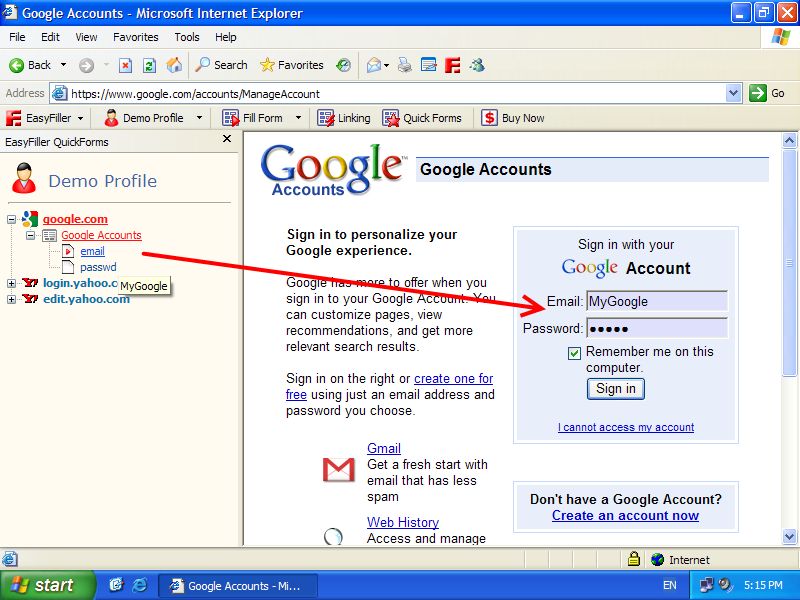
Task: Stop page loading with the red X icon
Action: click(125, 65)
